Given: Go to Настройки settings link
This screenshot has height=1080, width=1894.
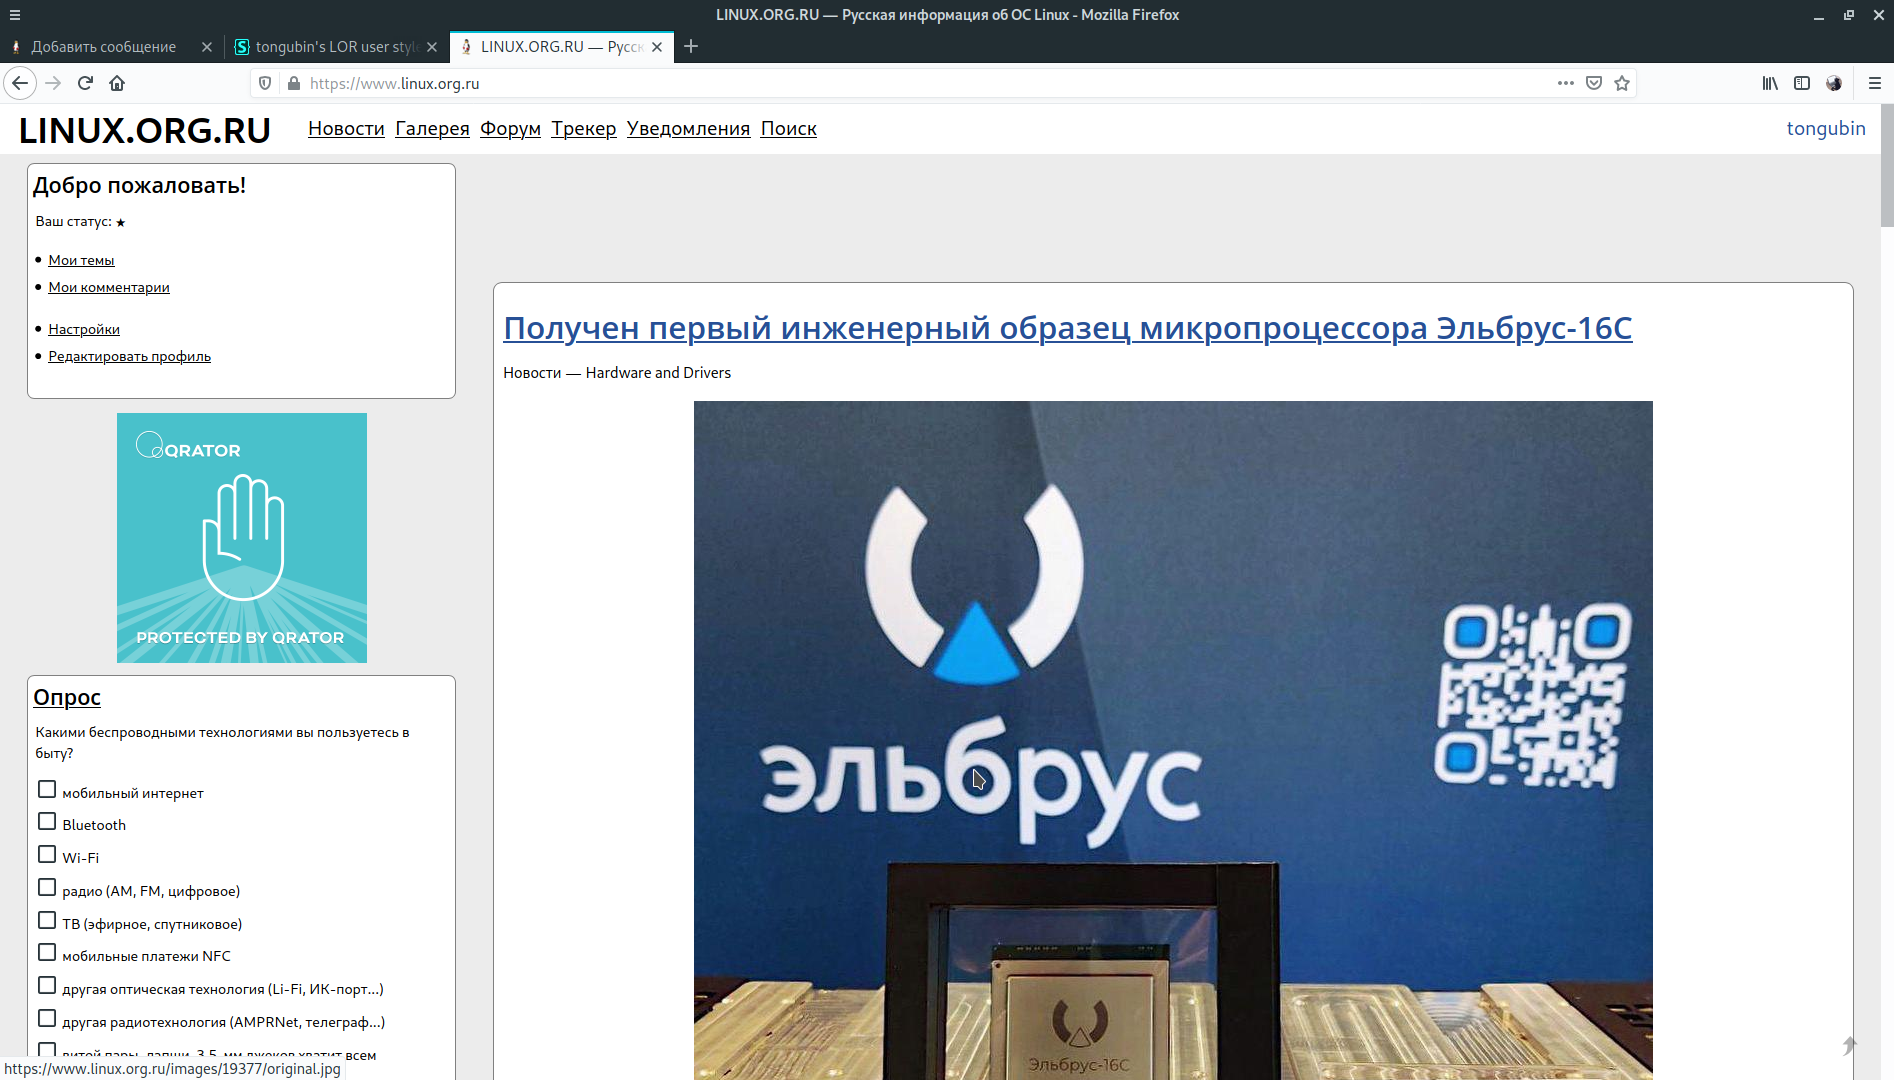Looking at the screenshot, I should pyautogui.click(x=84, y=329).
